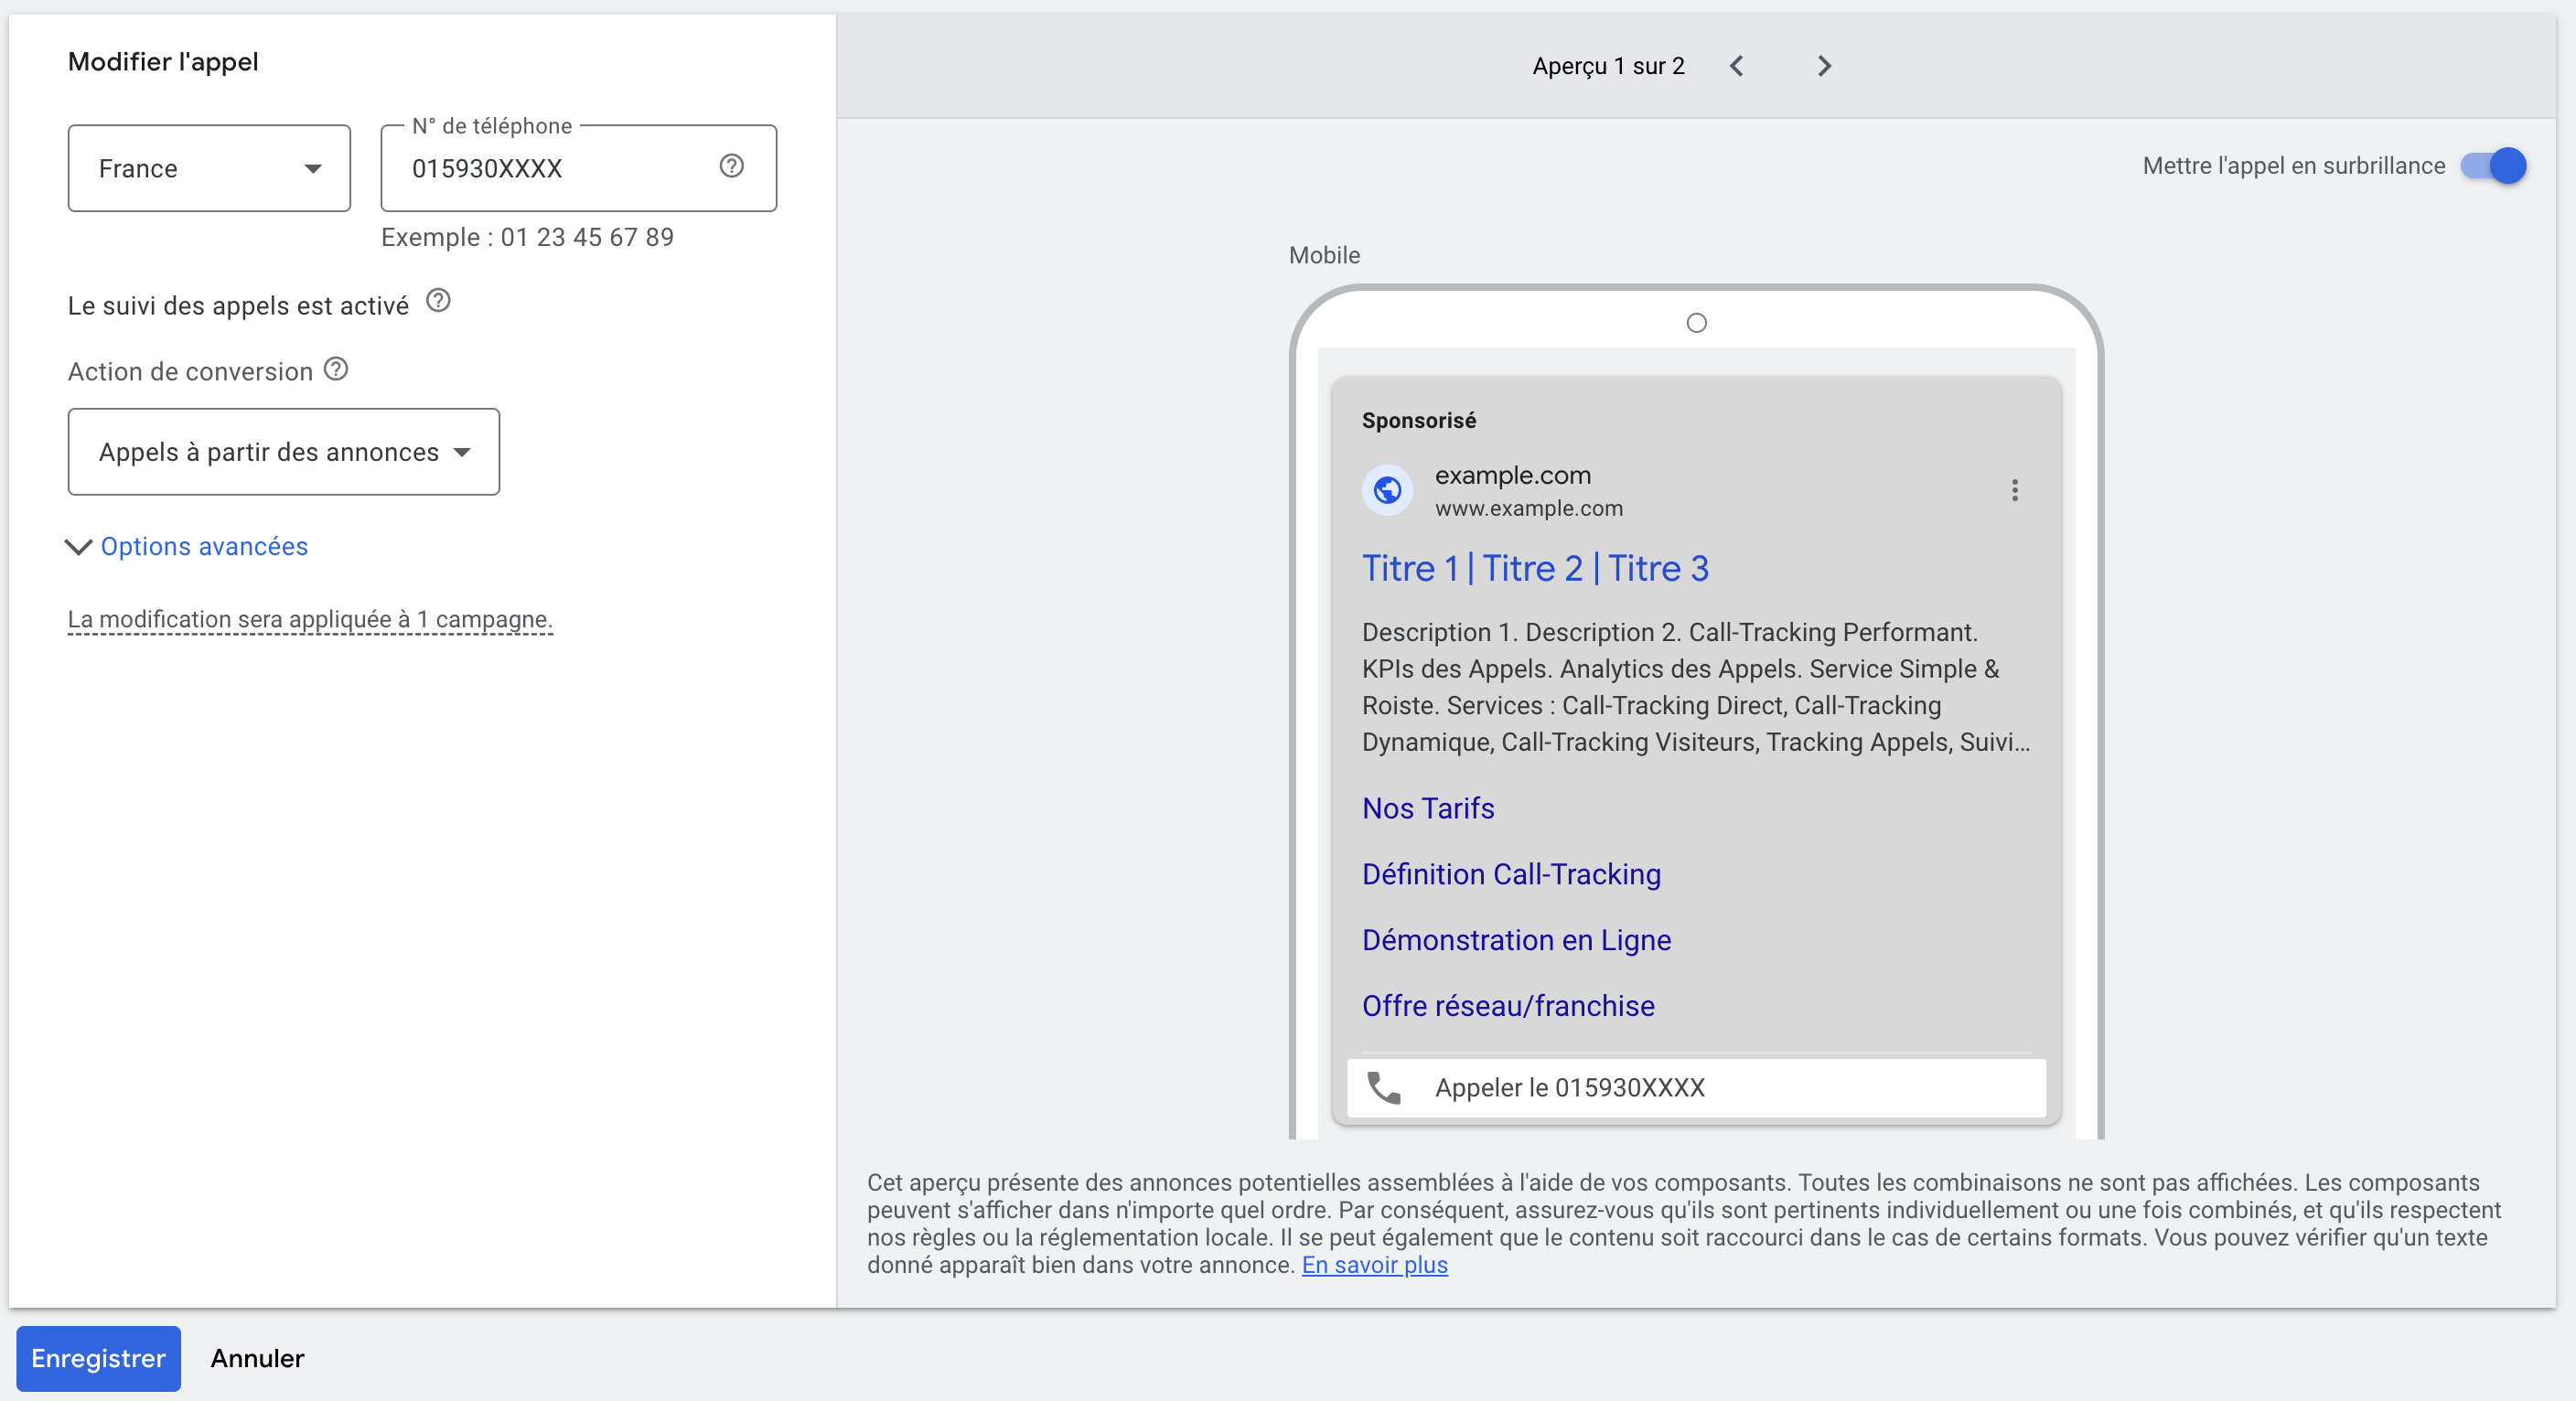This screenshot has width=2576, height=1401.
Task: Click Définition Call-Tracking sitelink
Action: [x=1511, y=874]
